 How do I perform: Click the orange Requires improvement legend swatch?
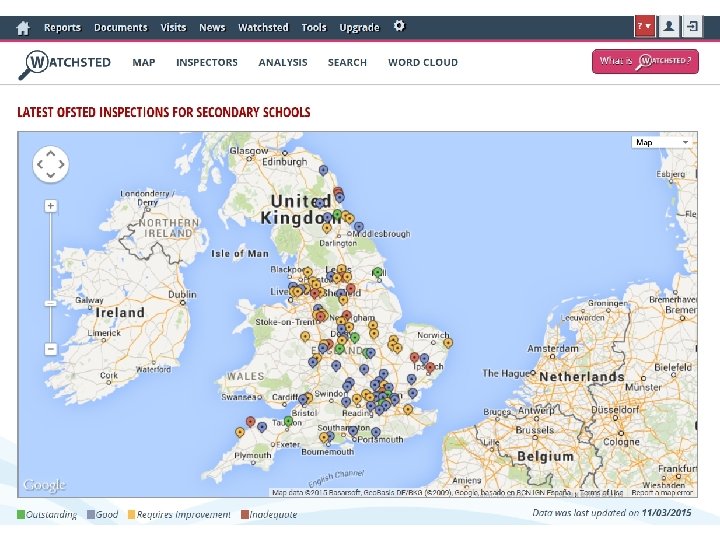point(132,514)
